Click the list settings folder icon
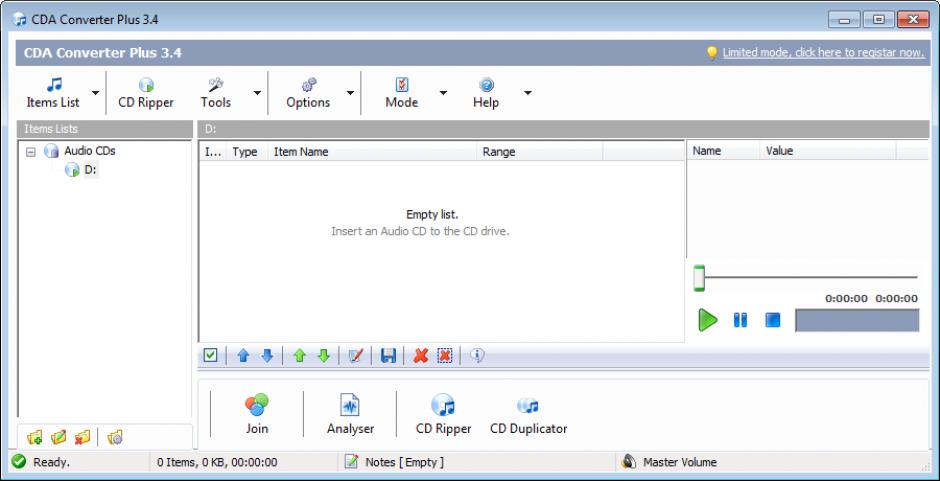 [115, 438]
